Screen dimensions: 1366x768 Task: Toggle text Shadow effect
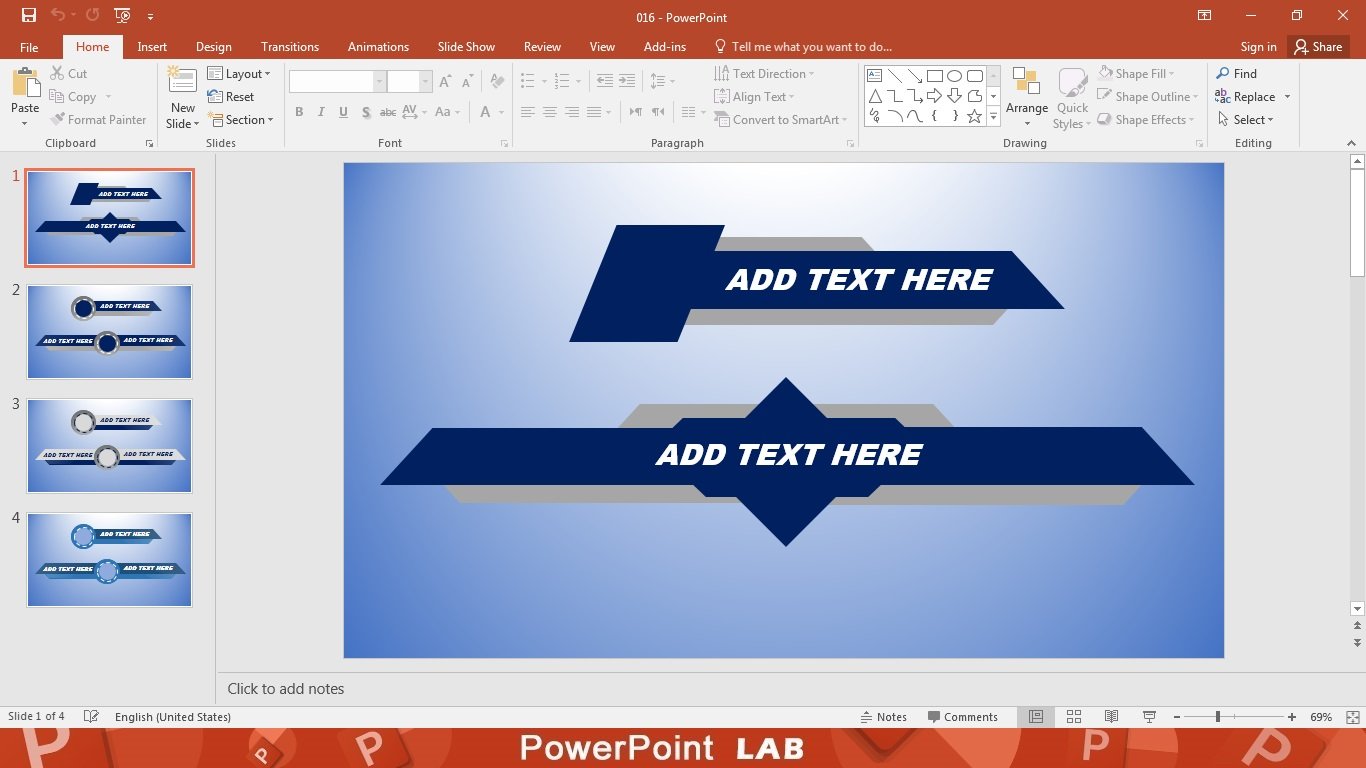tap(366, 112)
